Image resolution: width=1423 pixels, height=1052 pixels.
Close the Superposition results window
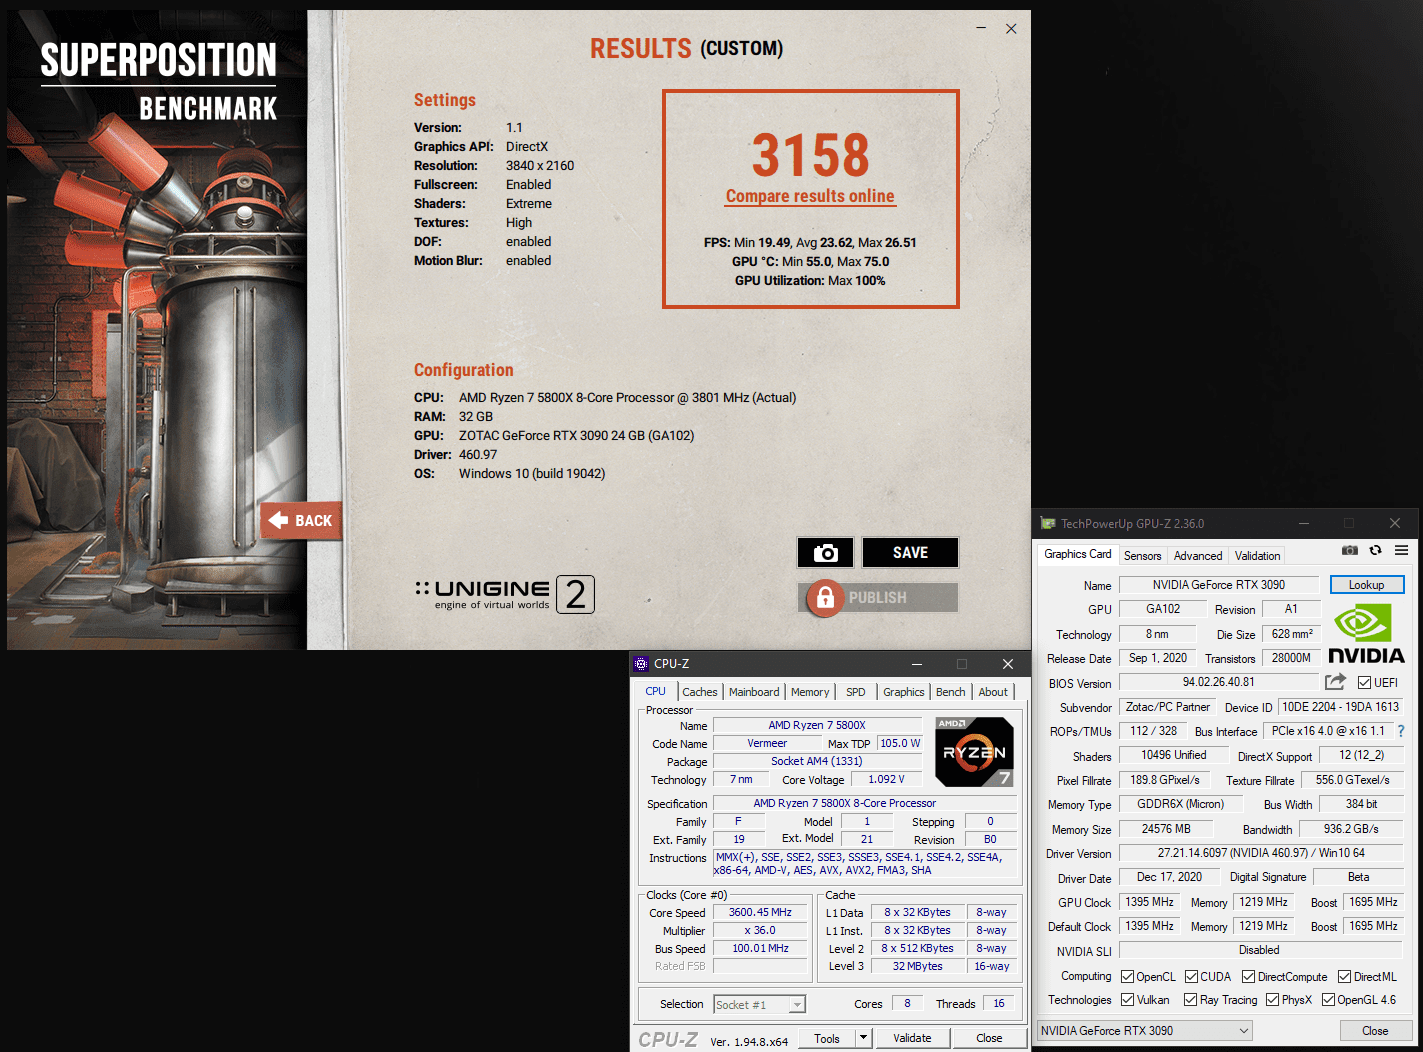coord(1011,29)
